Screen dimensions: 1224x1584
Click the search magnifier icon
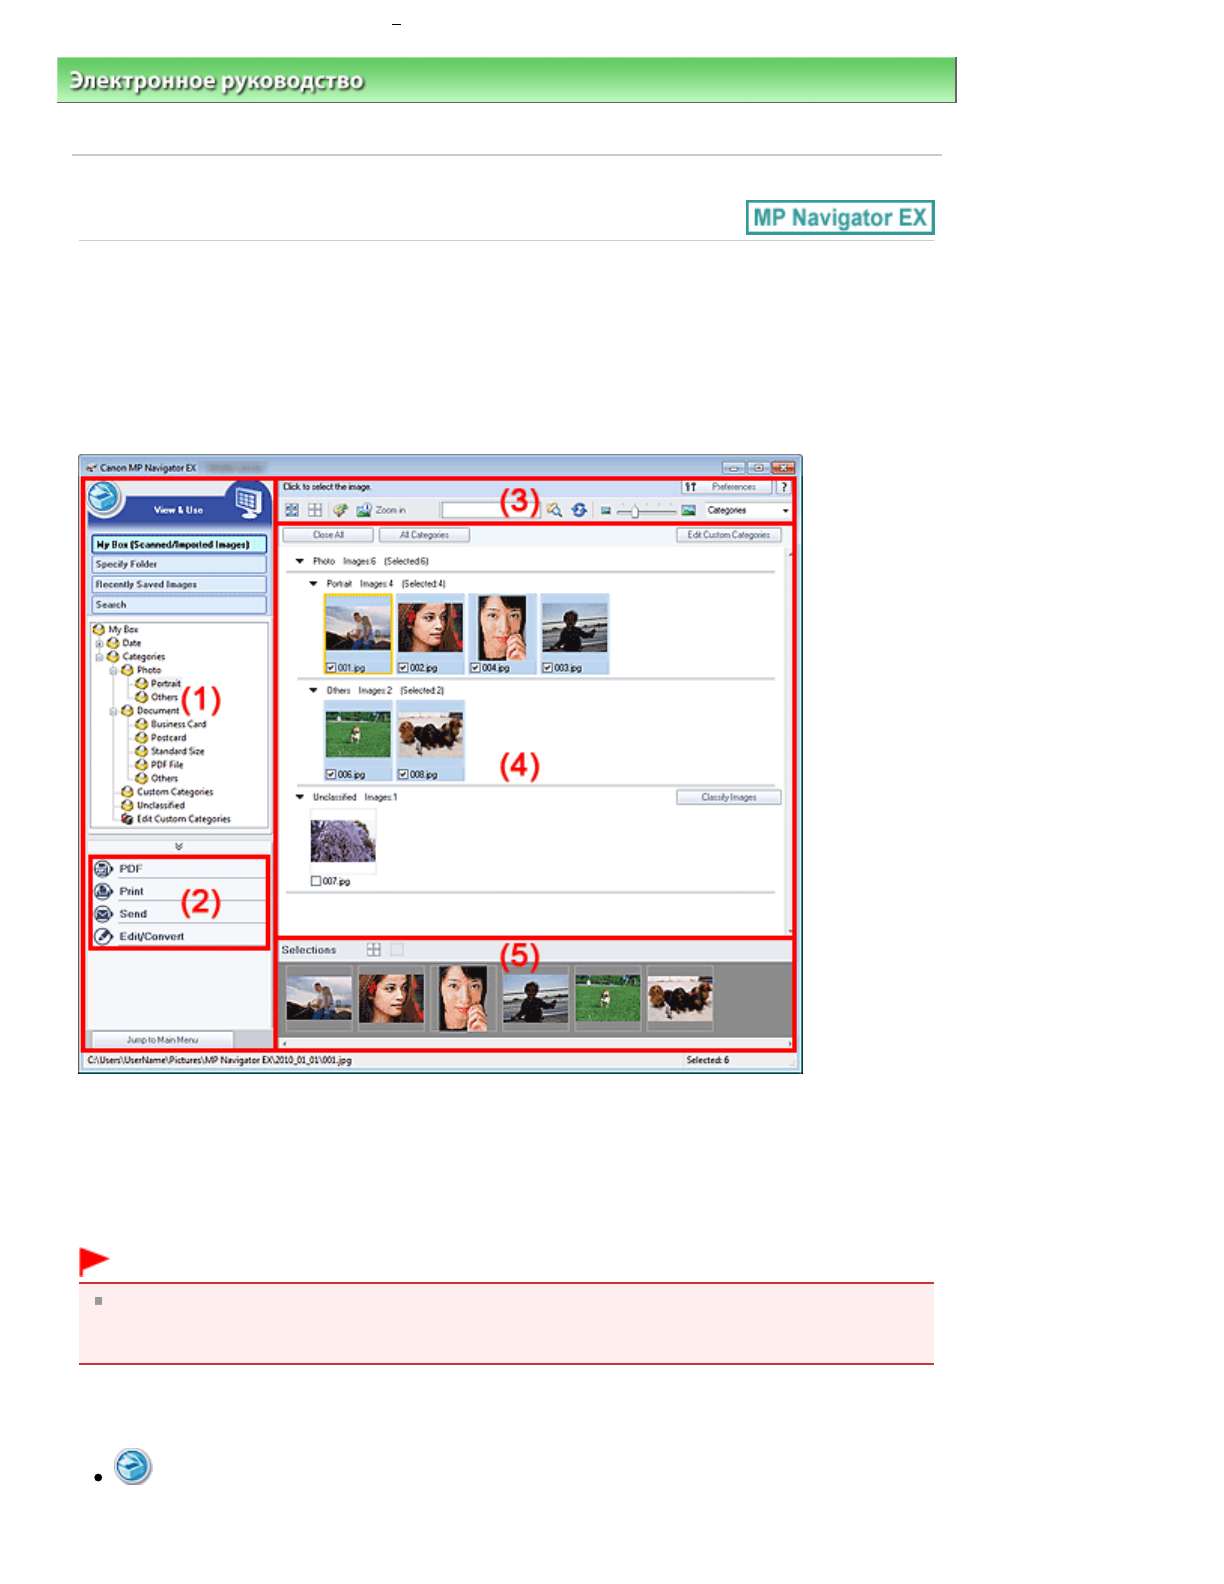point(555,510)
